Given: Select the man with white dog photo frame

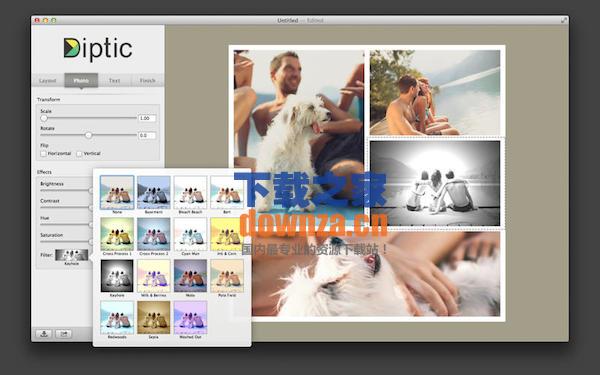Looking at the screenshot, I should pyautogui.click(x=299, y=138).
